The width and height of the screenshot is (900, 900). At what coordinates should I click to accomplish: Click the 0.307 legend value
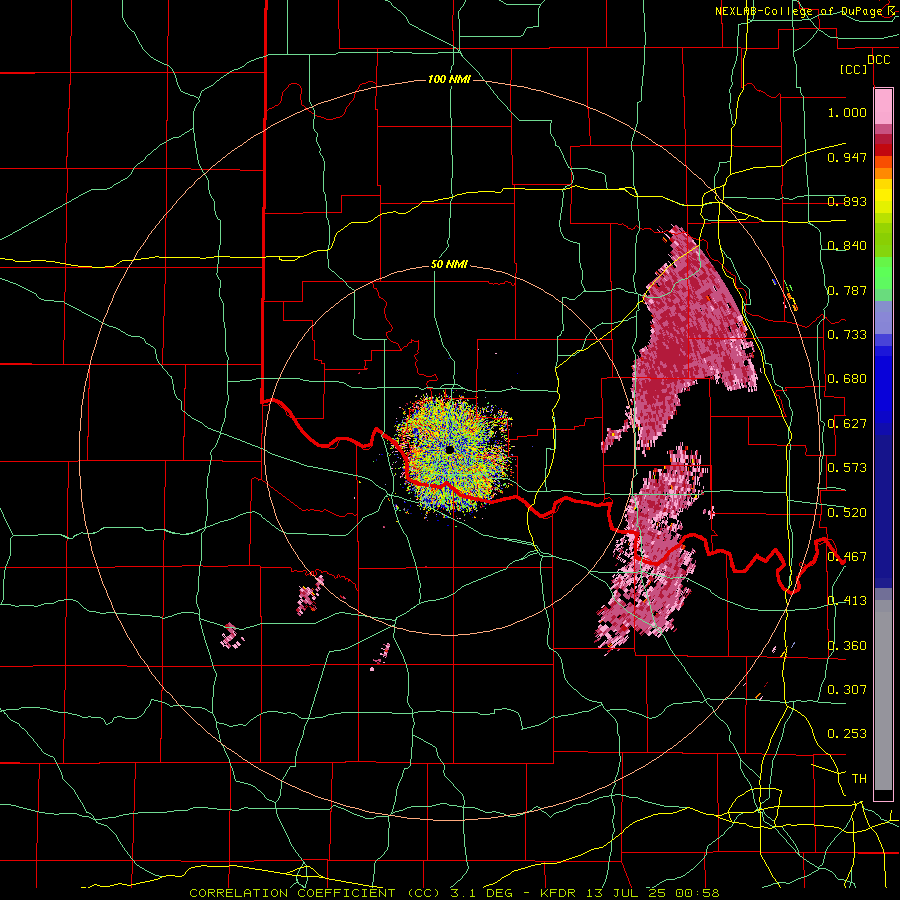[847, 690]
